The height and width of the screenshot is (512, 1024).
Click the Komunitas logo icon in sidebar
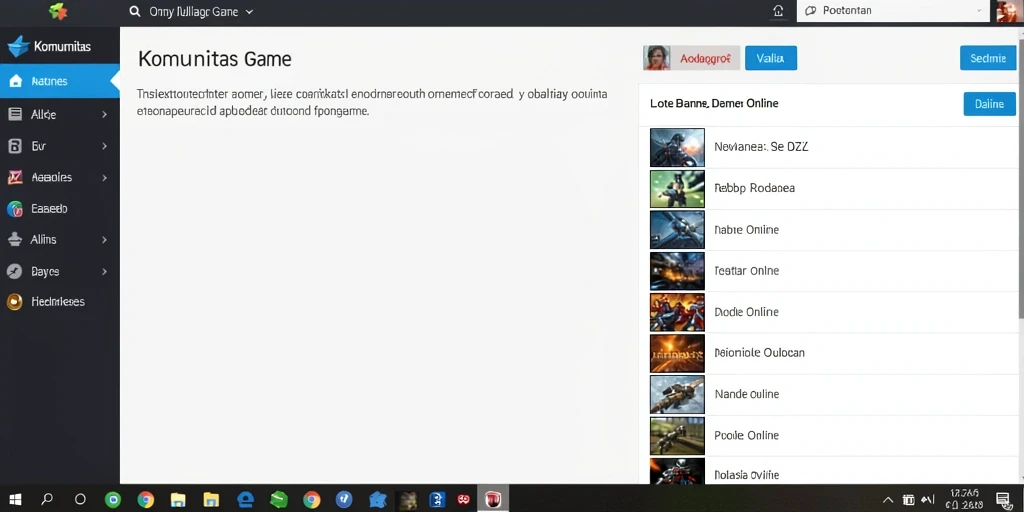pos(18,46)
